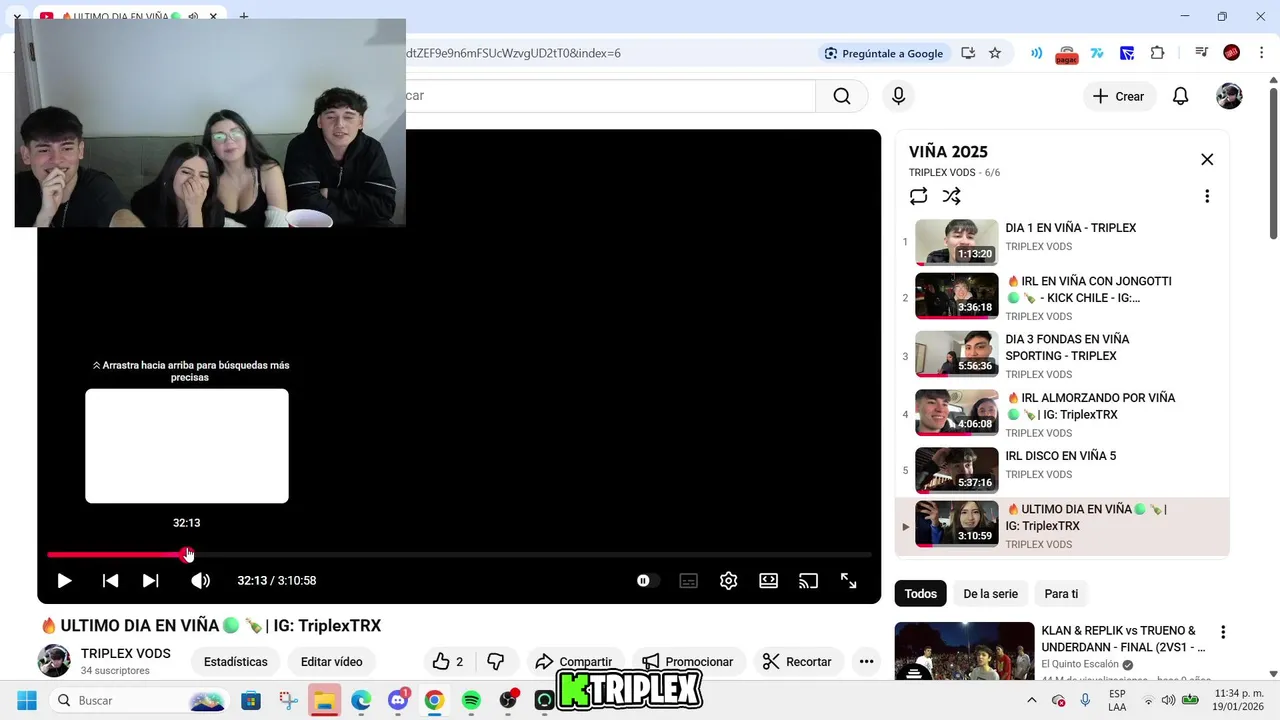Viewport: 1280px width, 720px height.
Task: Open more actions ellipsis below video
Action: 866,662
